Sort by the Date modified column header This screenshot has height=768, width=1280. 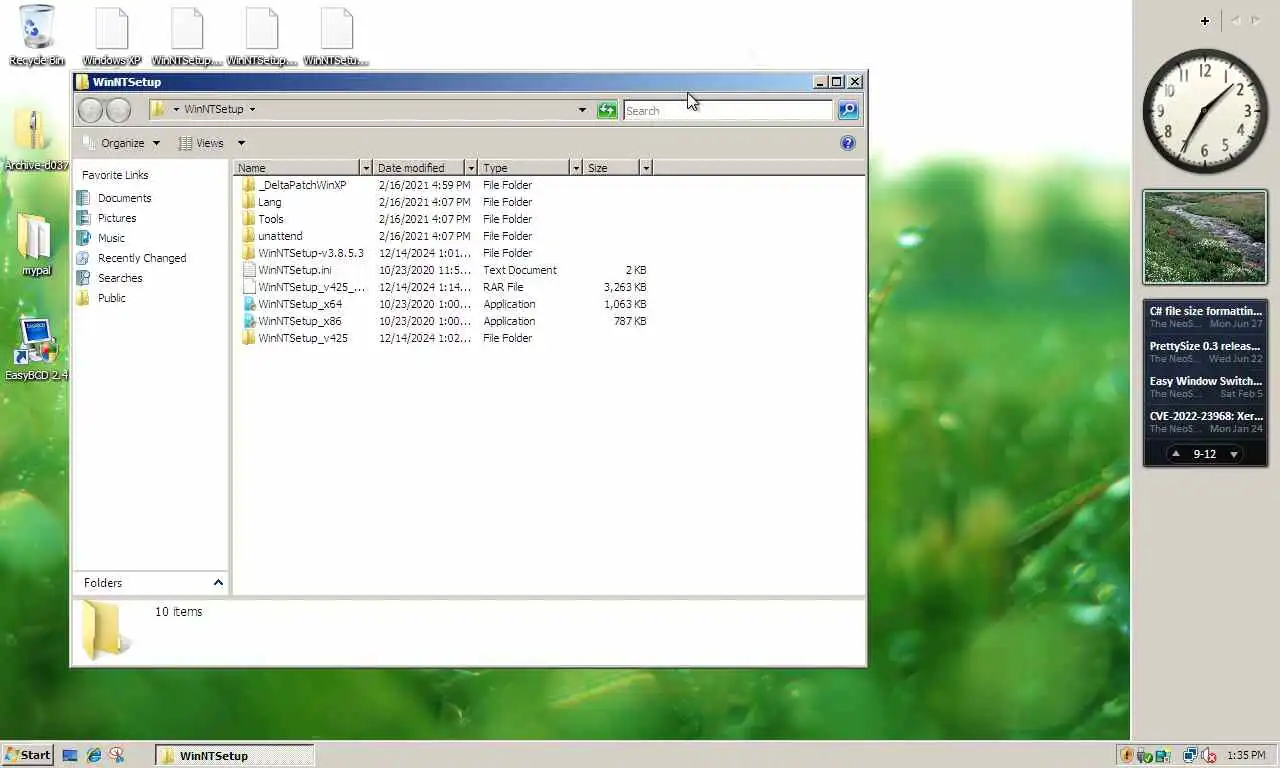[419, 168]
